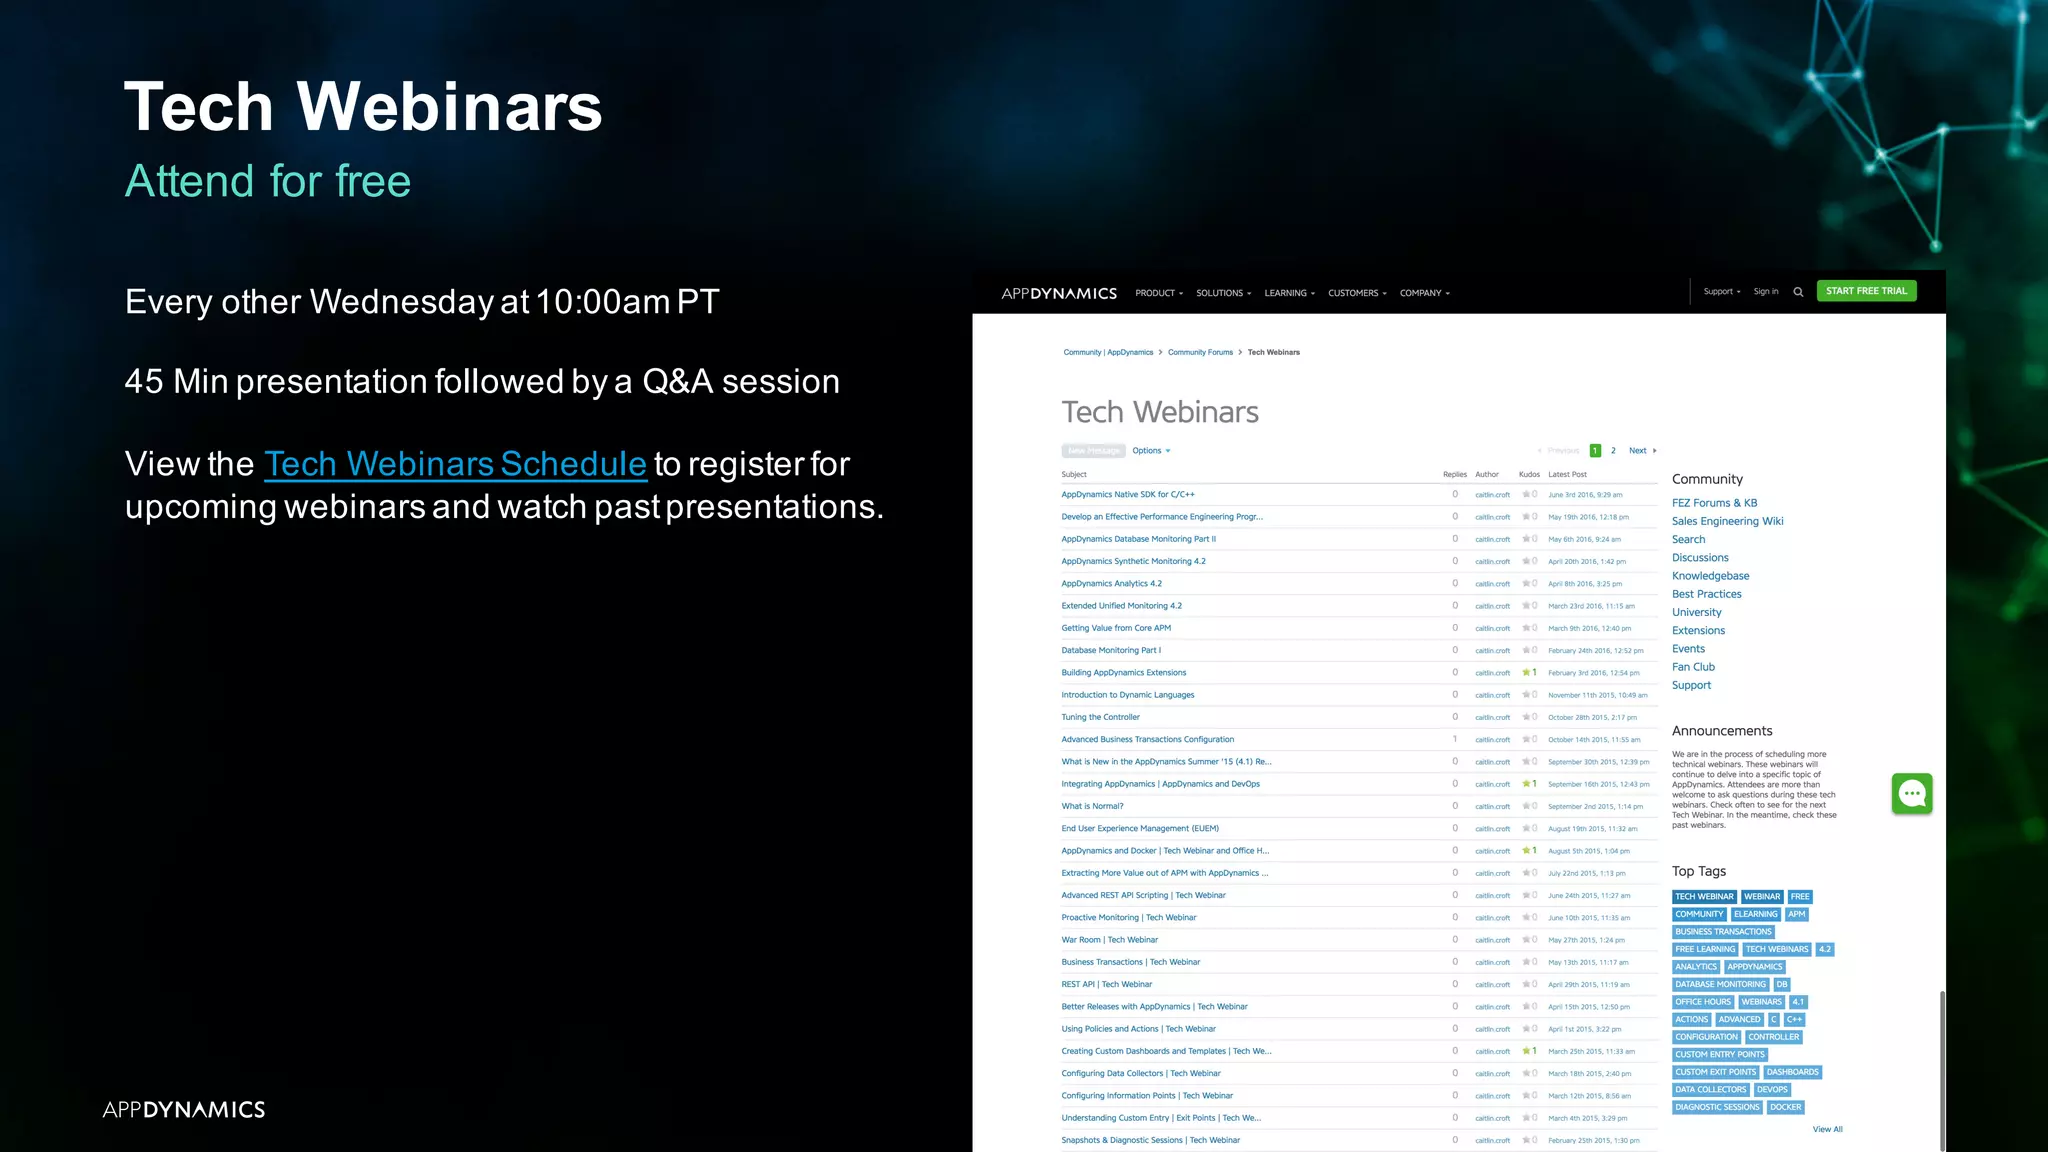Viewport: 2048px width, 1152px height.
Task: Click the Latest Post column header
Action: 1567,475
